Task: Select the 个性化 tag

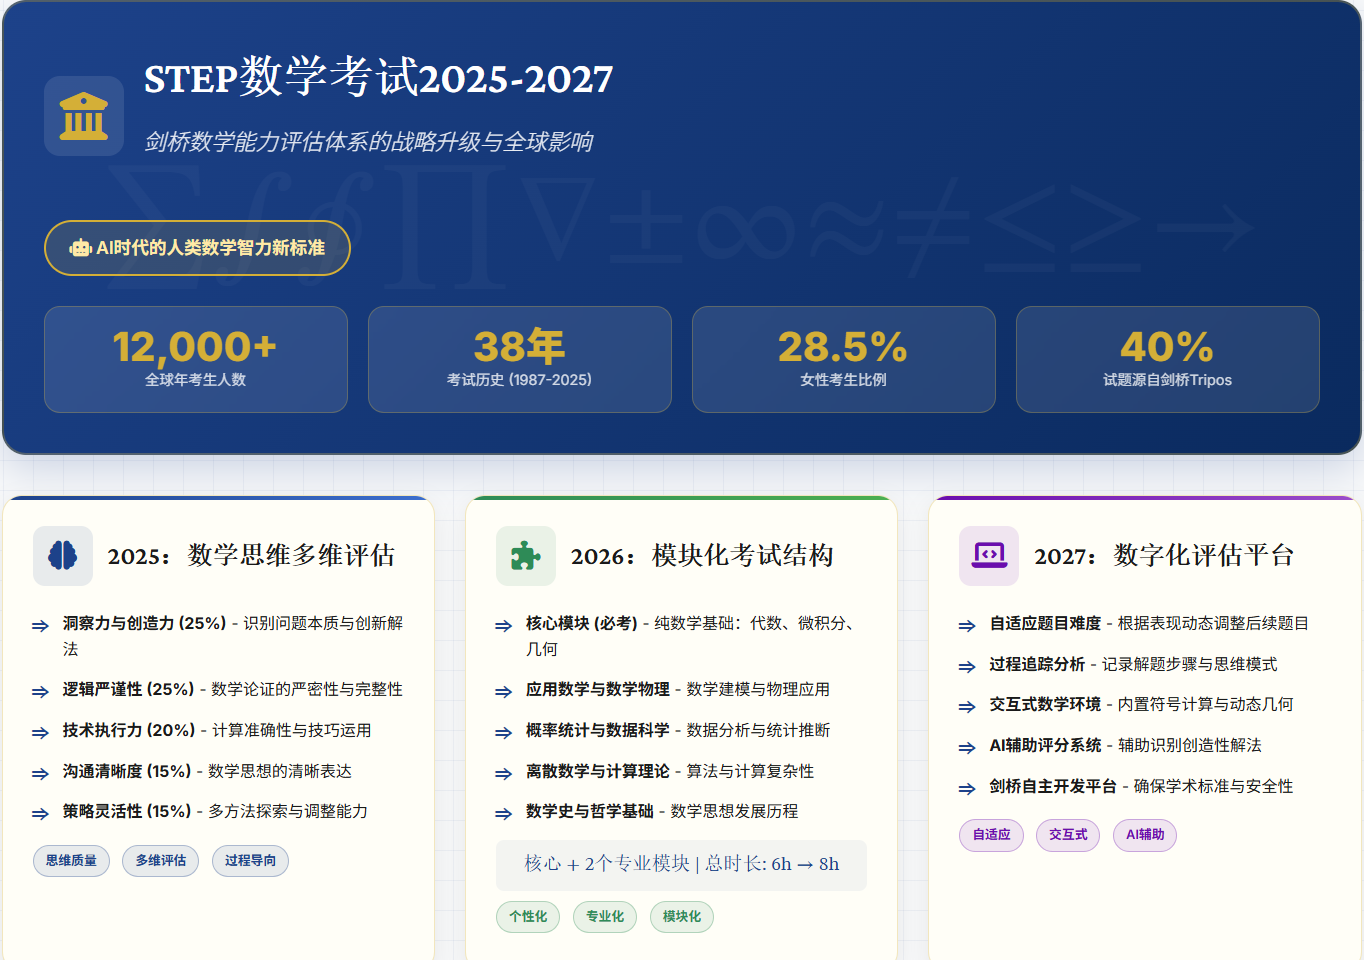Action: click(528, 917)
